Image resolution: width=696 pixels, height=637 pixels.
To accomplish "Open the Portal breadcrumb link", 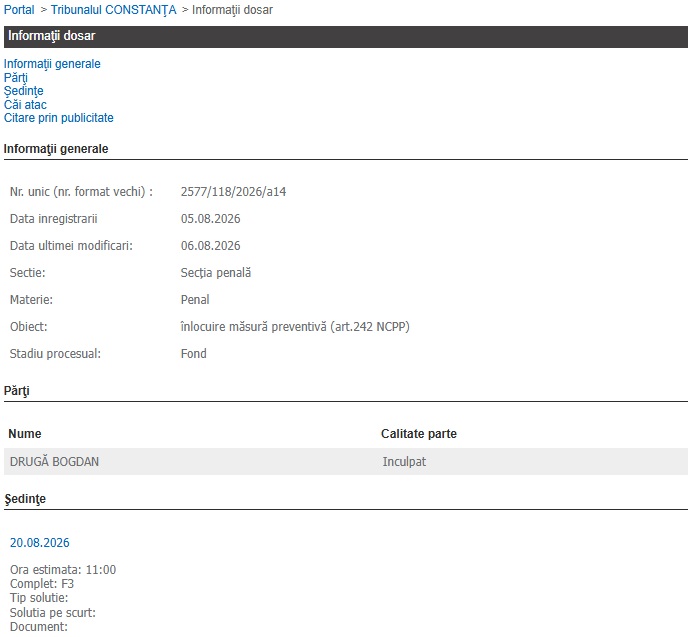I will 19,10.
